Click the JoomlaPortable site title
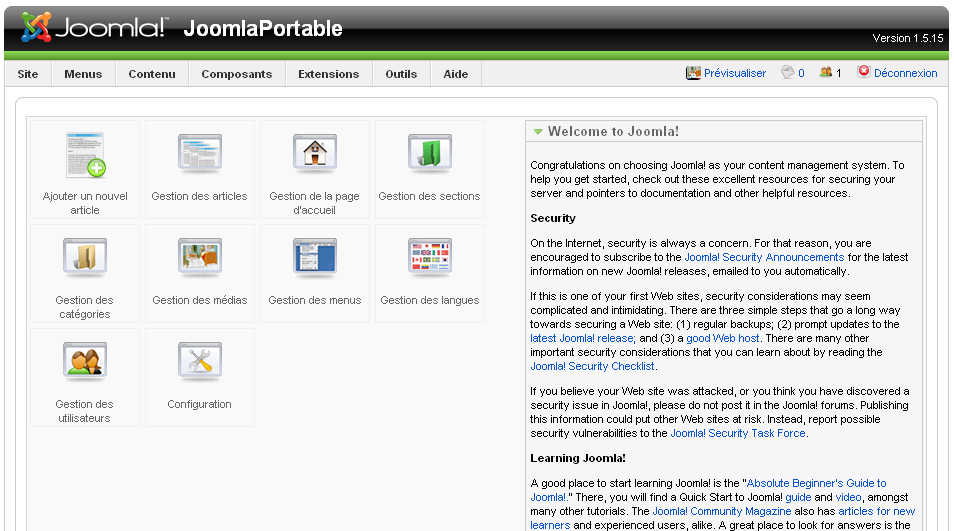Viewport: 954px width, 531px height. click(x=263, y=29)
